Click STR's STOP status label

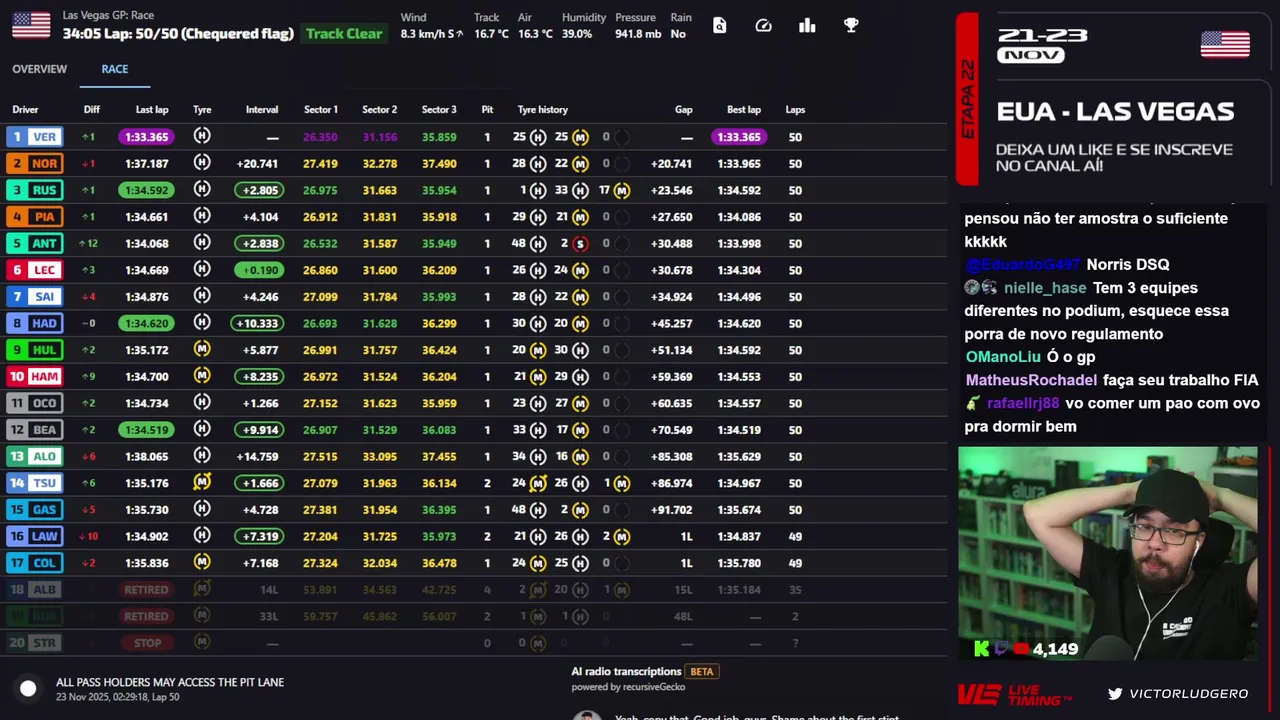[147, 643]
